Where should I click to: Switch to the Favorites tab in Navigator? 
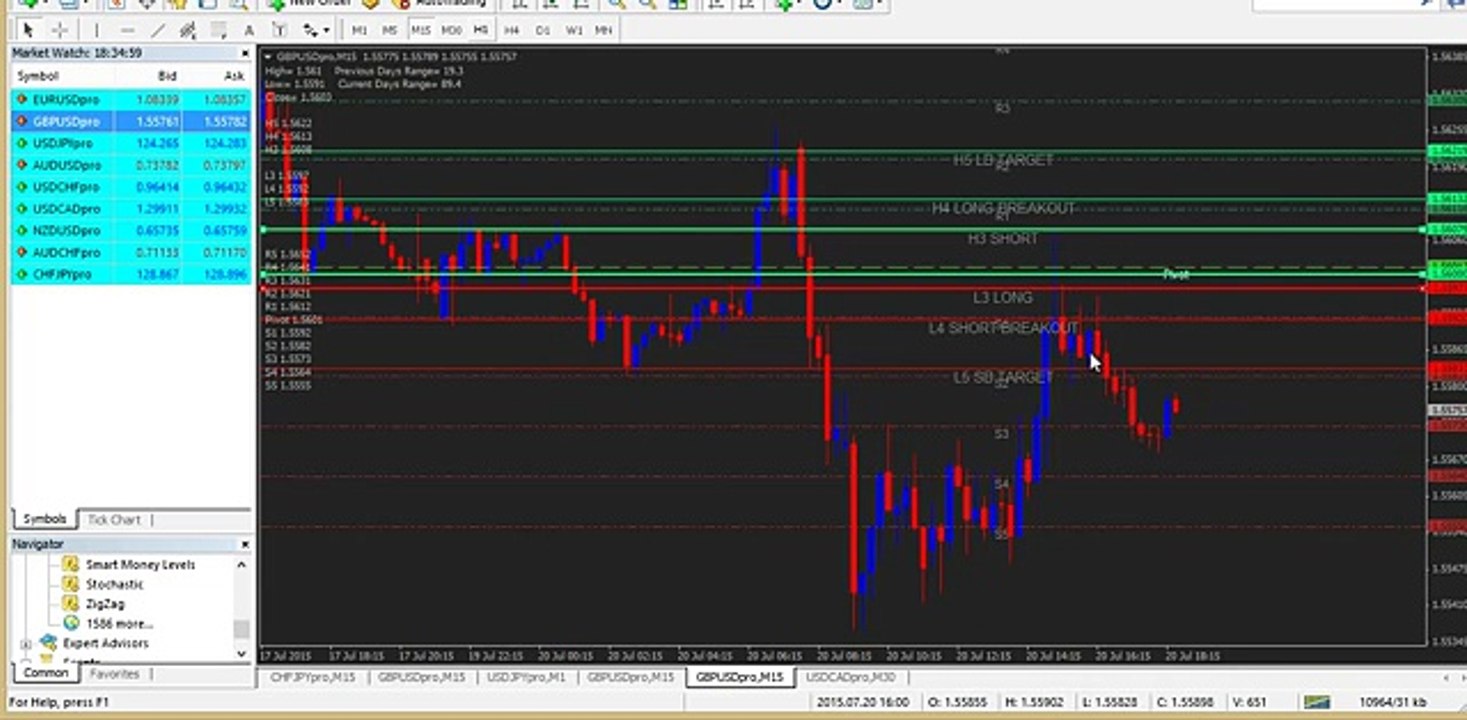point(114,673)
